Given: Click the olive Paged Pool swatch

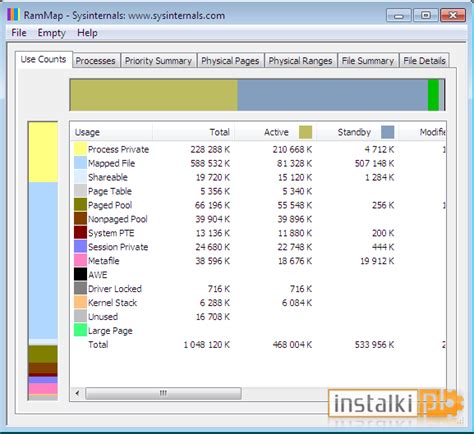Looking at the screenshot, I should [x=80, y=205].
